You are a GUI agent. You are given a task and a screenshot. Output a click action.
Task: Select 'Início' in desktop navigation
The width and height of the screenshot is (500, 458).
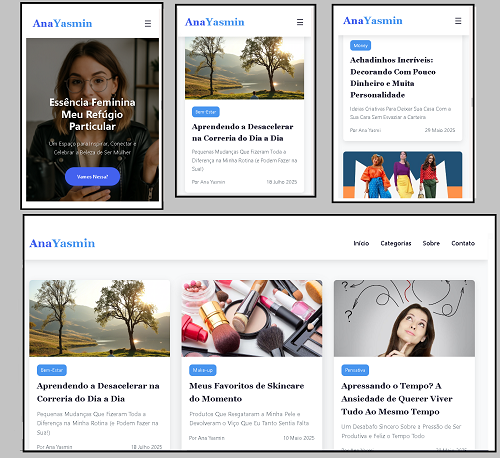(x=361, y=243)
